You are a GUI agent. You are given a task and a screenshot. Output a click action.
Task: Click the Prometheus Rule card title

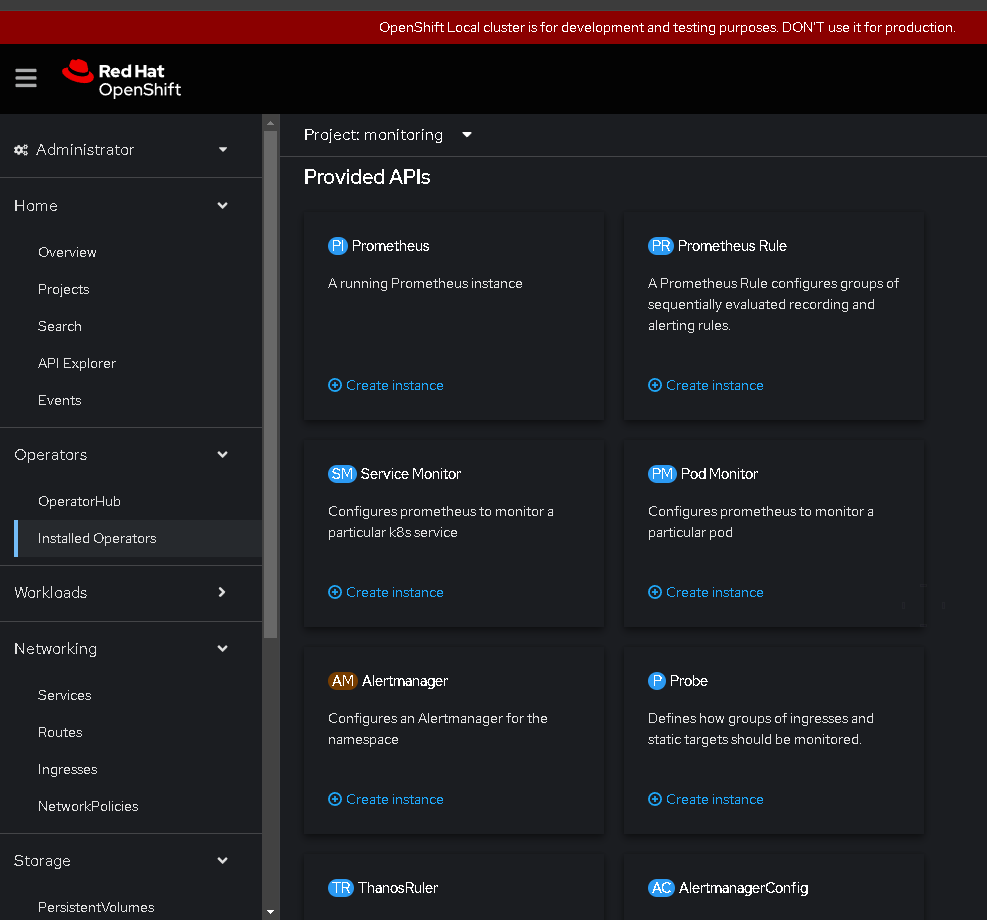732,246
